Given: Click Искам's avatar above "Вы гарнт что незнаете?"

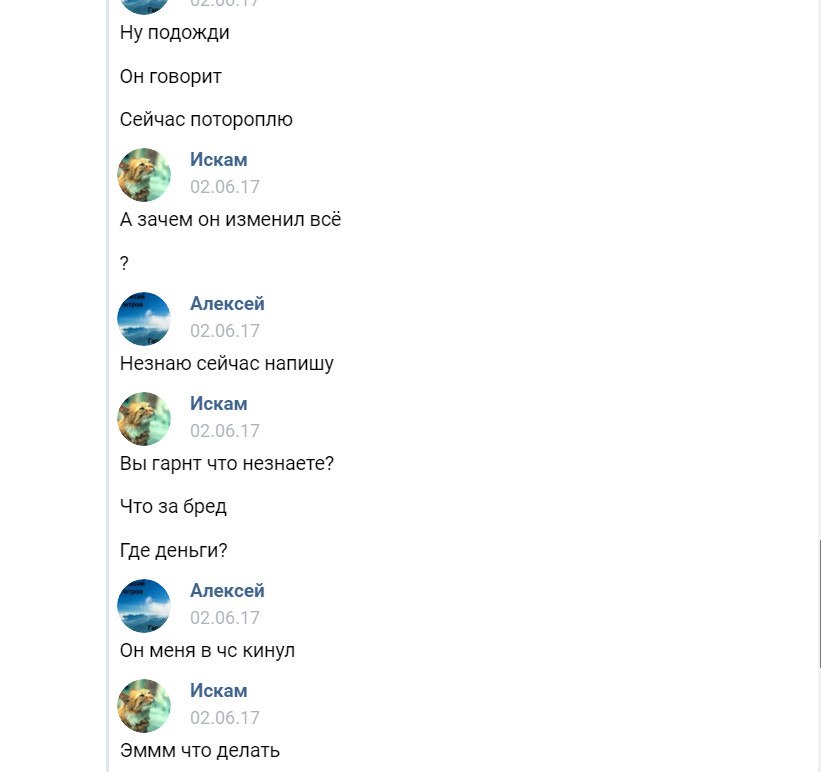Looking at the screenshot, I should pyautogui.click(x=144, y=419).
